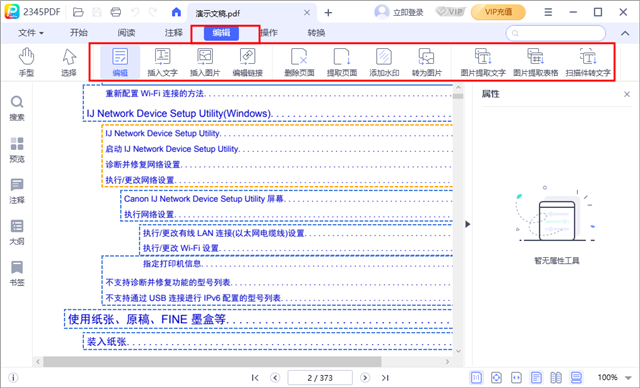
Task: Click 添加水印 add watermark icon
Action: pyautogui.click(x=384, y=62)
